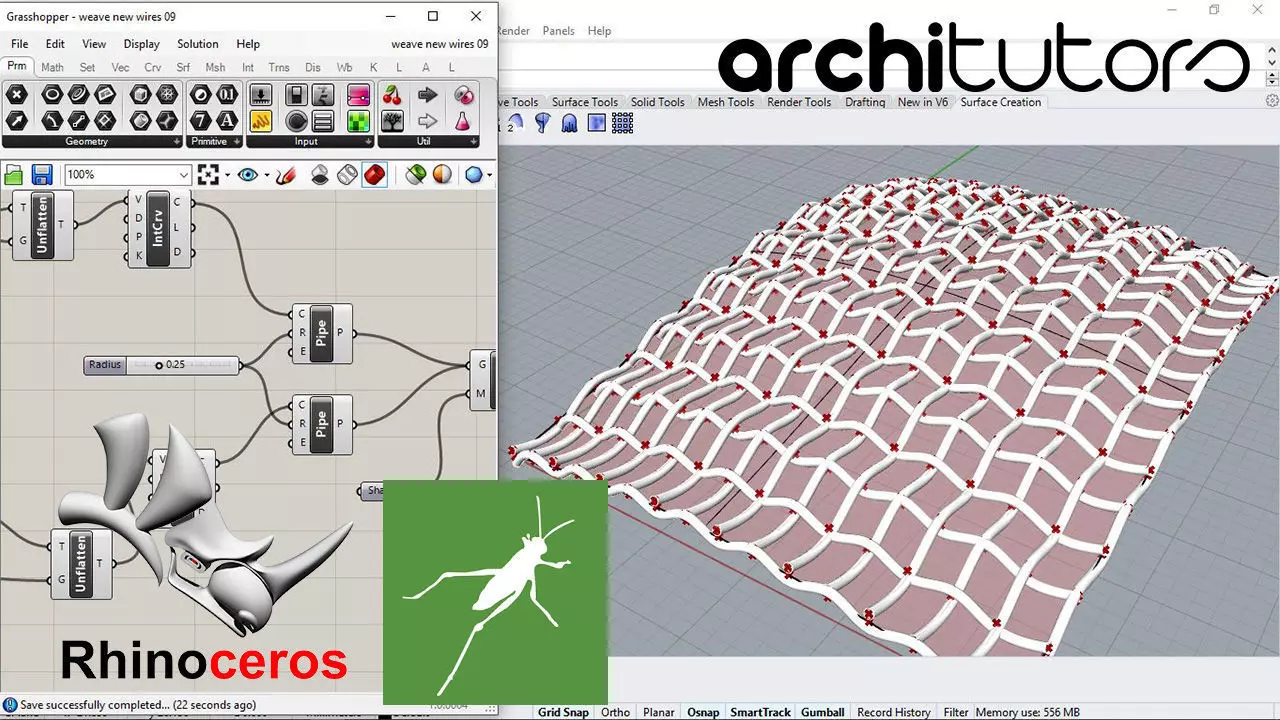Select the Point parameter icon in Geometry

pyautogui.click(x=16, y=95)
